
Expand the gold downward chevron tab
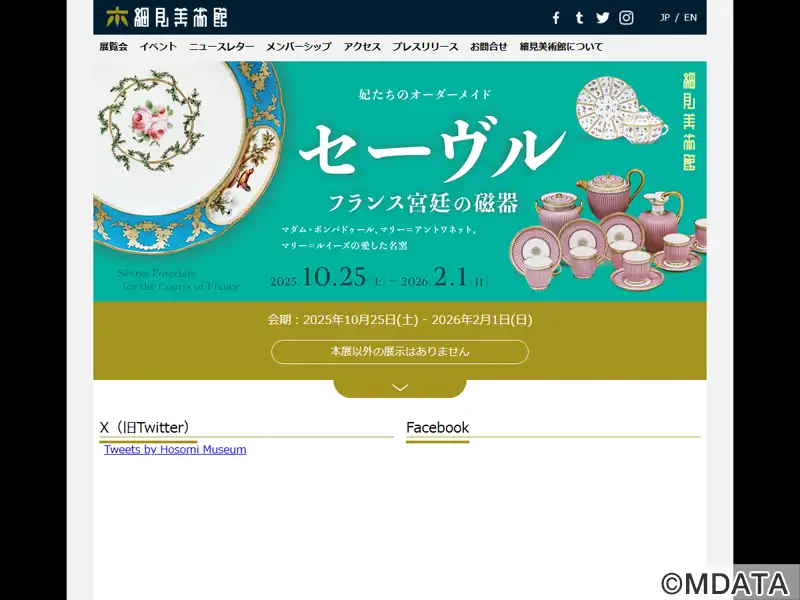(400, 388)
